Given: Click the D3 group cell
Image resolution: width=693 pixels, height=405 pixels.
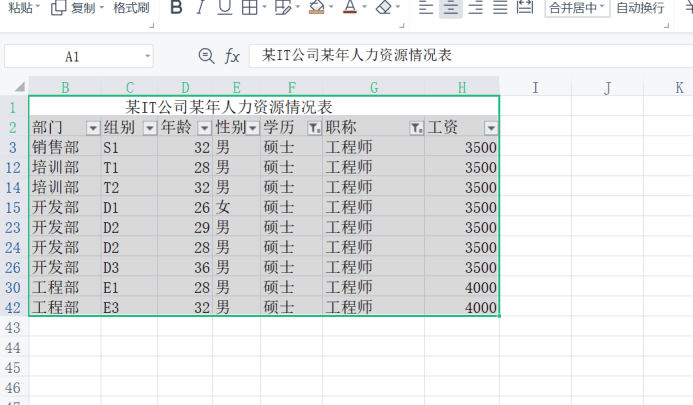Looking at the screenshot, I should click(129, 267).
